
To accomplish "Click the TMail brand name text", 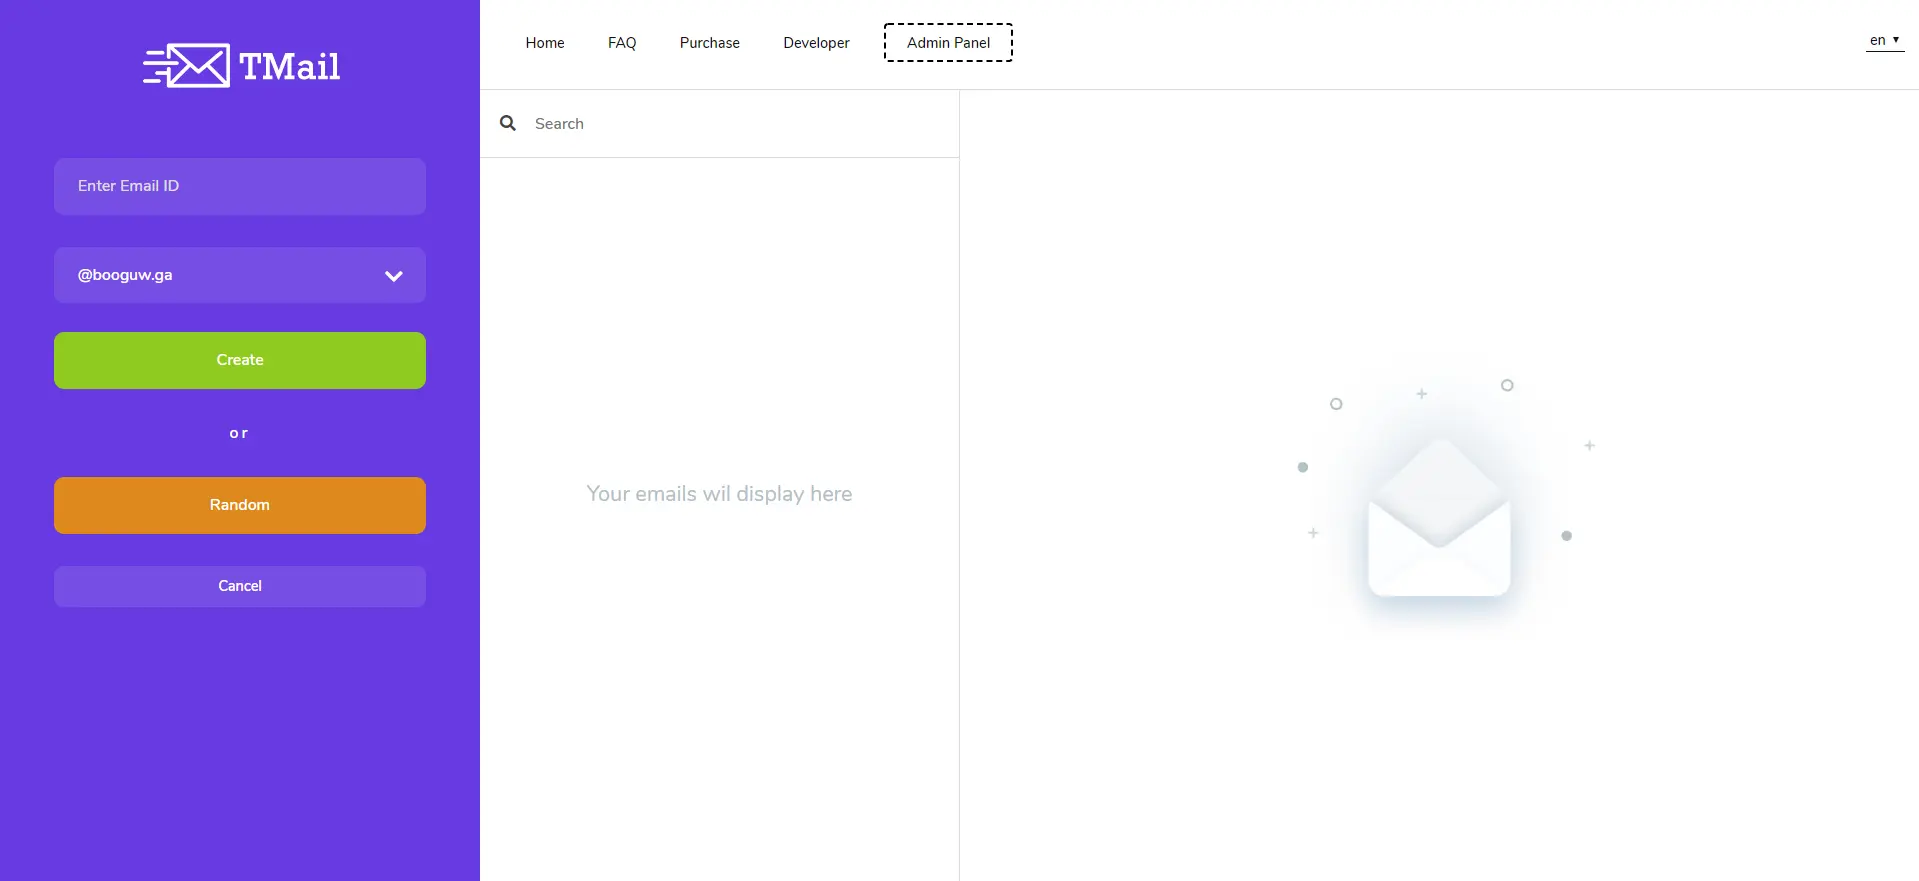I will [x=290, y=66].
